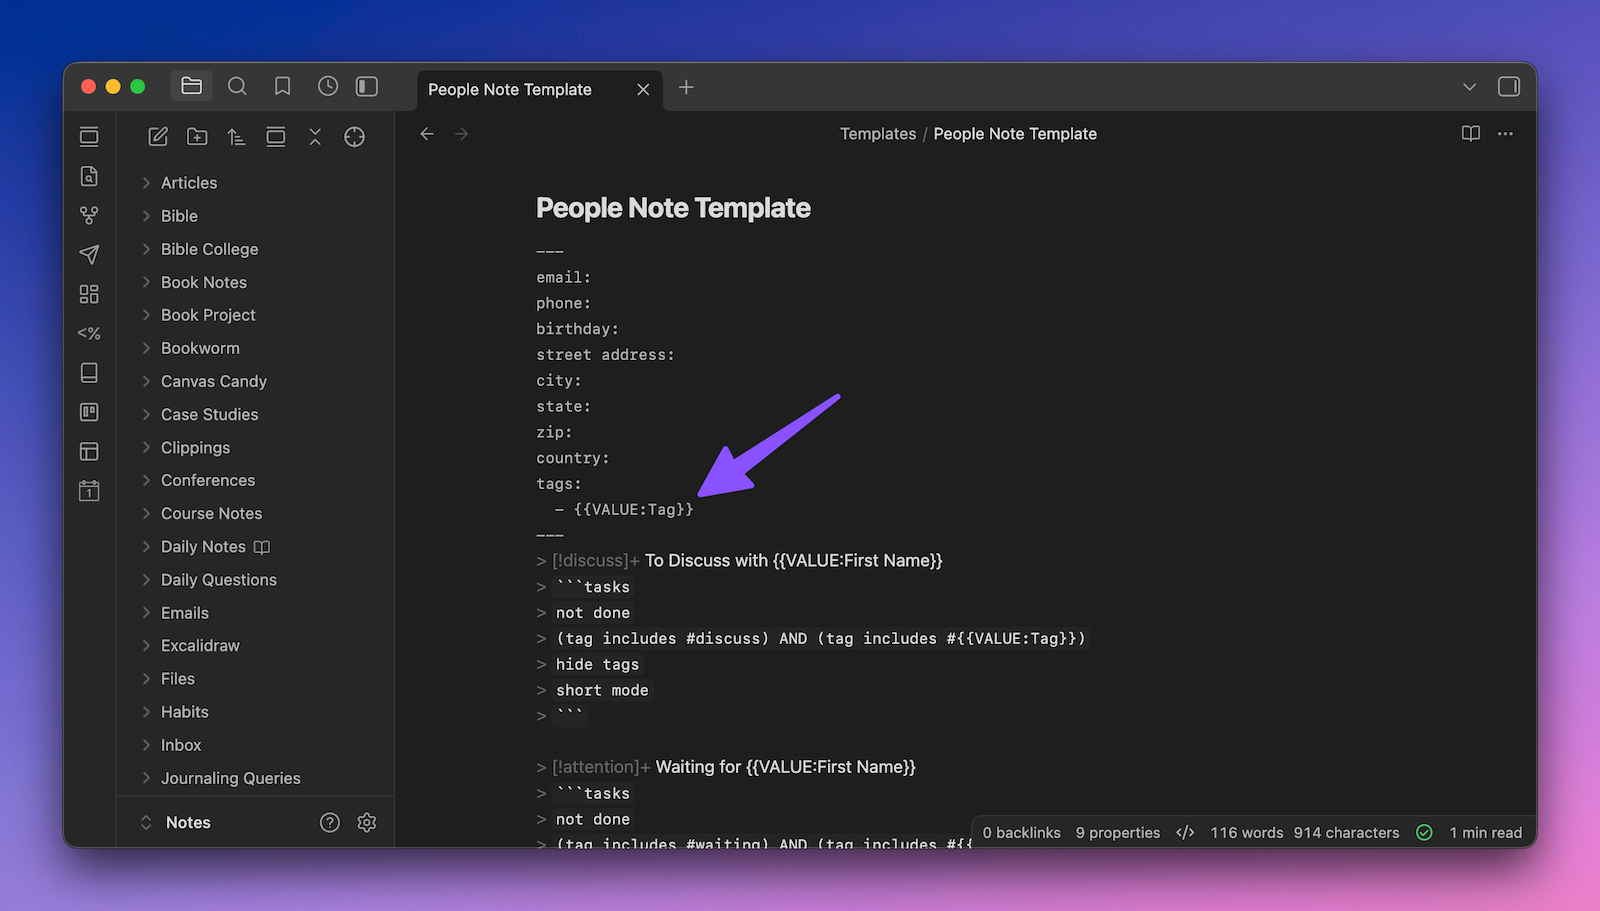
Task: Click the insert template icon
Action: pos(89,333)
